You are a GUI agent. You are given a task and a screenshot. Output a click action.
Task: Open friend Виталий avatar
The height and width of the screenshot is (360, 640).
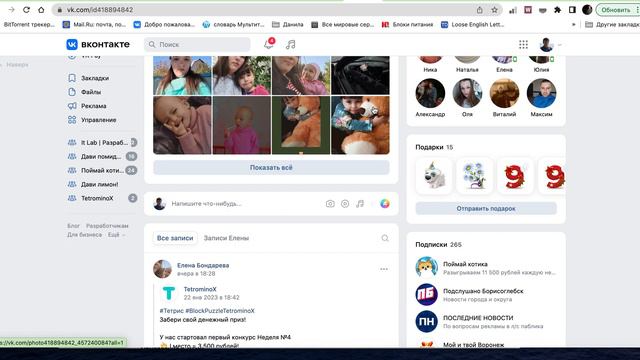[504, 93]
